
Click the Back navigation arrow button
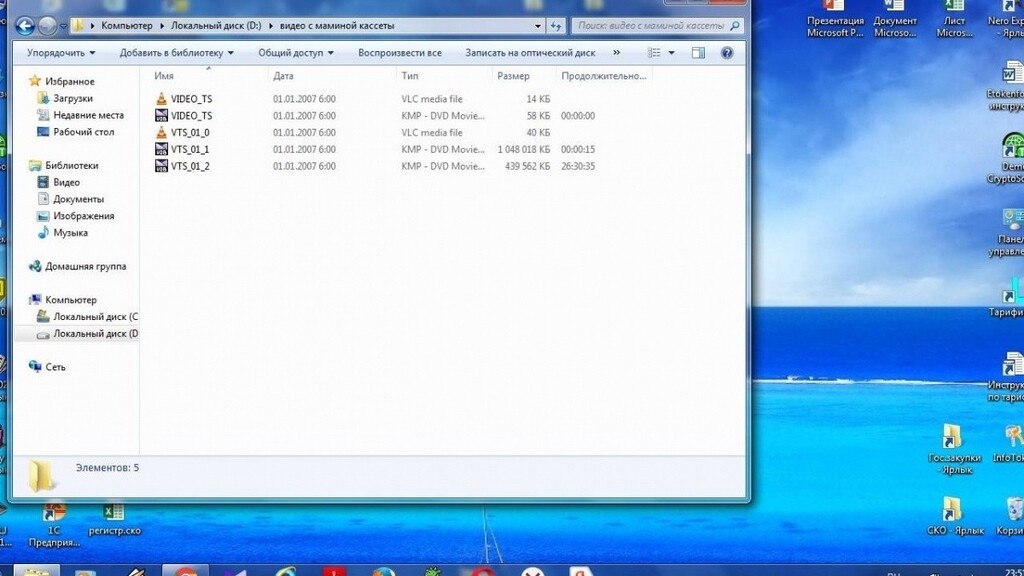[x=25, y=26]
